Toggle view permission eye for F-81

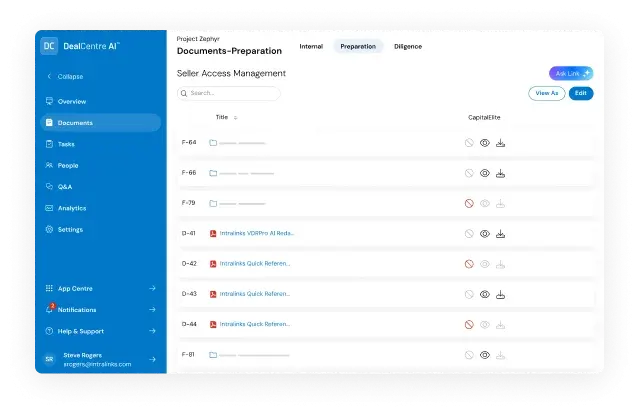point(484,354)
